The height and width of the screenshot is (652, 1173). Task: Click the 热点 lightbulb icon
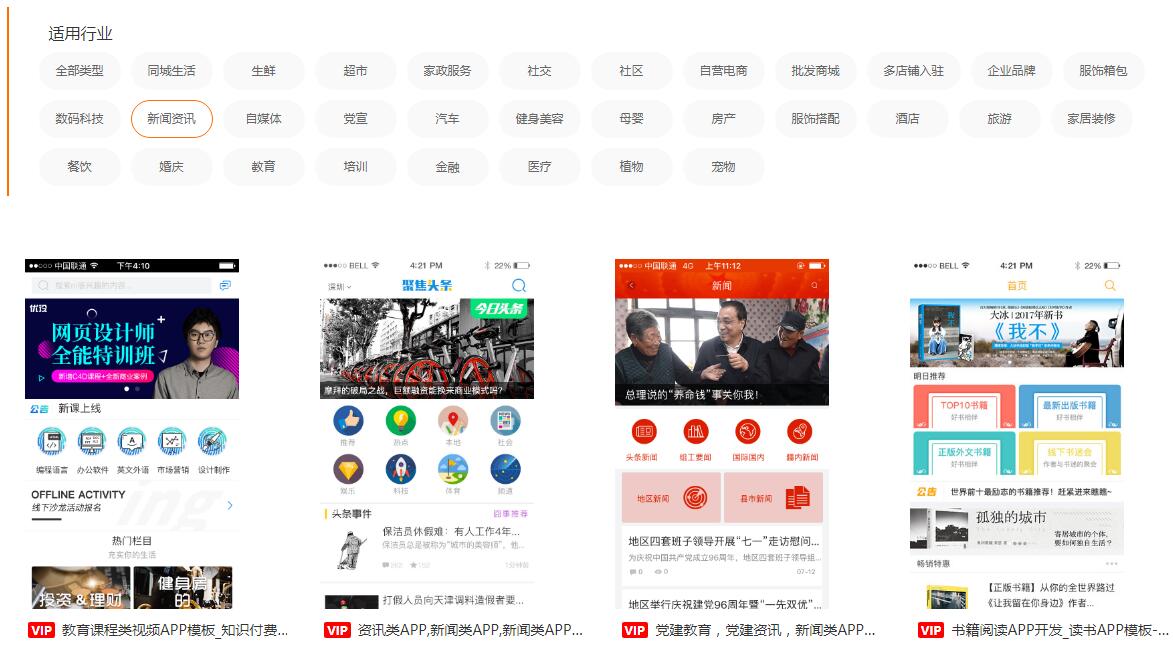tap(400, 421)
